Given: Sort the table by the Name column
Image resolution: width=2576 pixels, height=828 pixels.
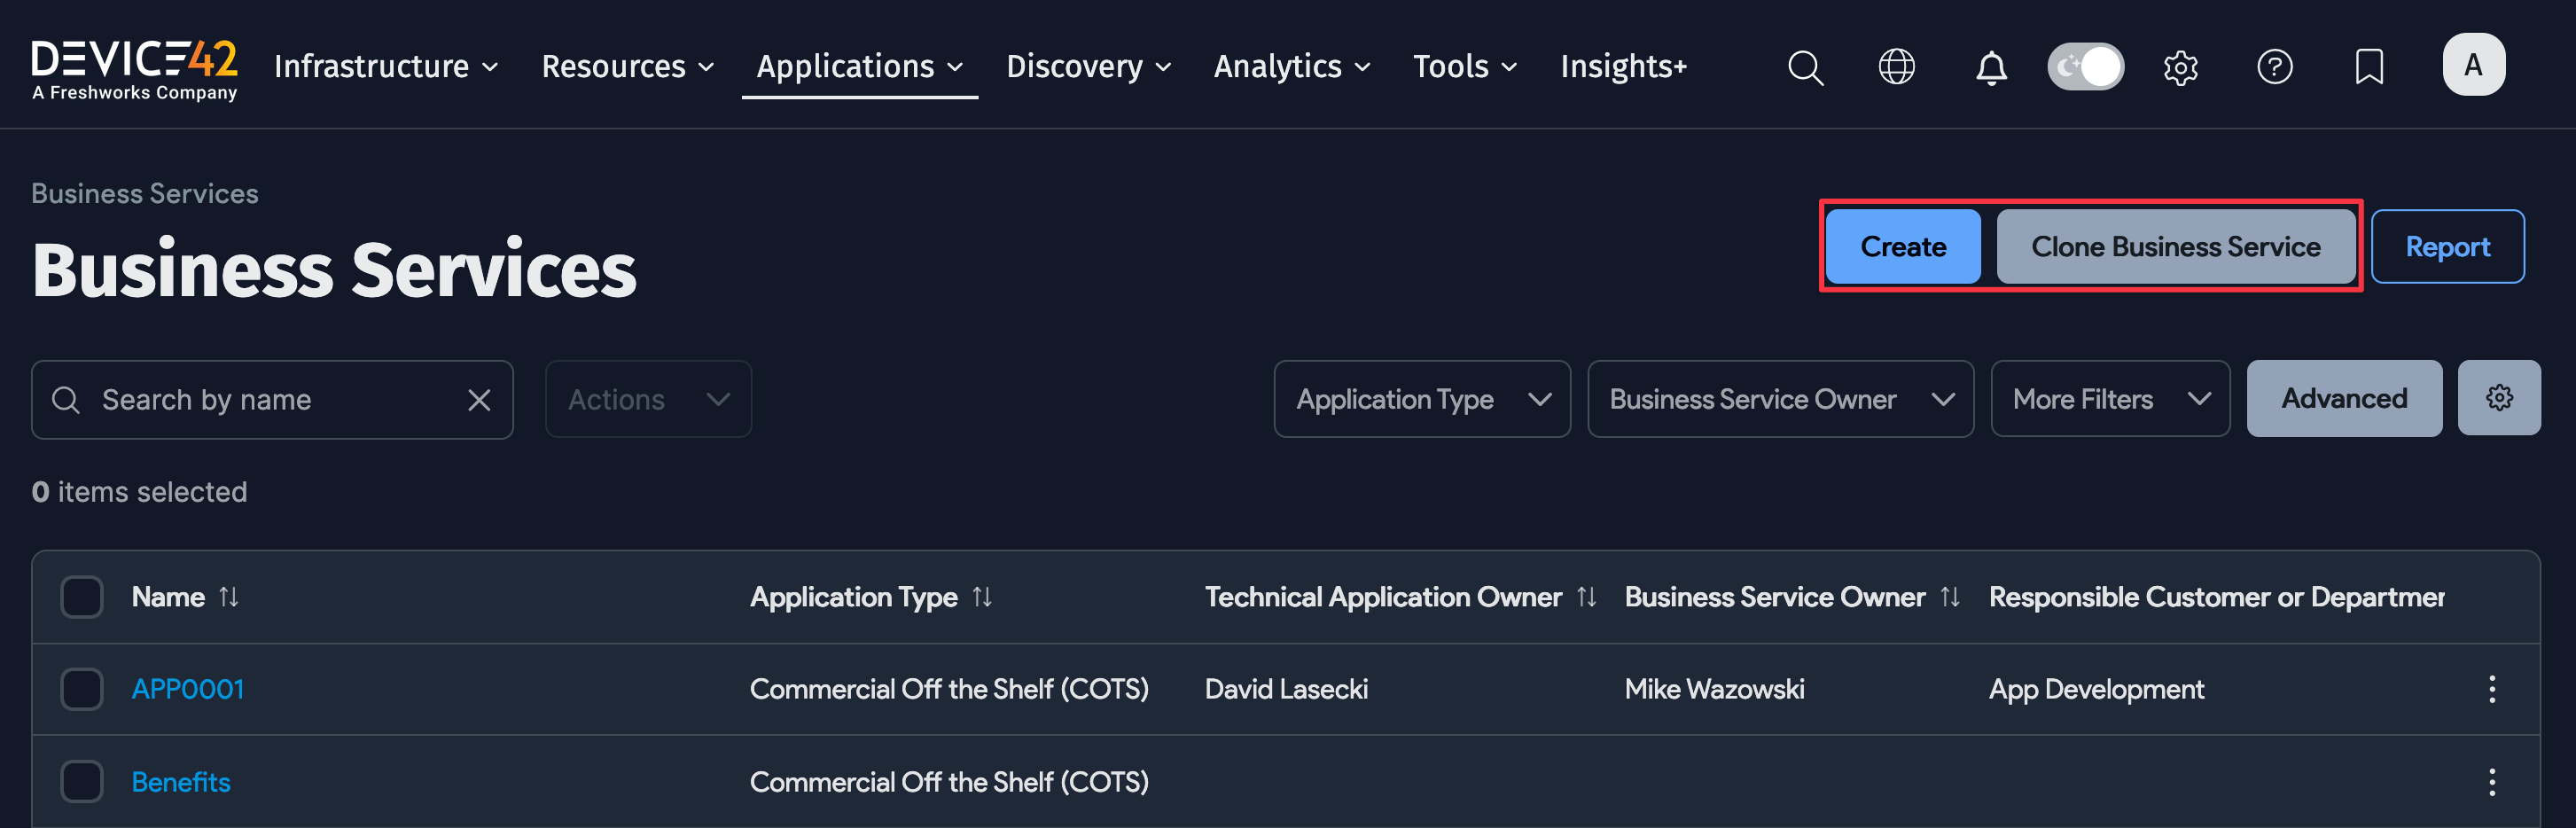Looking at the screenshot, I should pyautogui.click(x=229, y=596).
